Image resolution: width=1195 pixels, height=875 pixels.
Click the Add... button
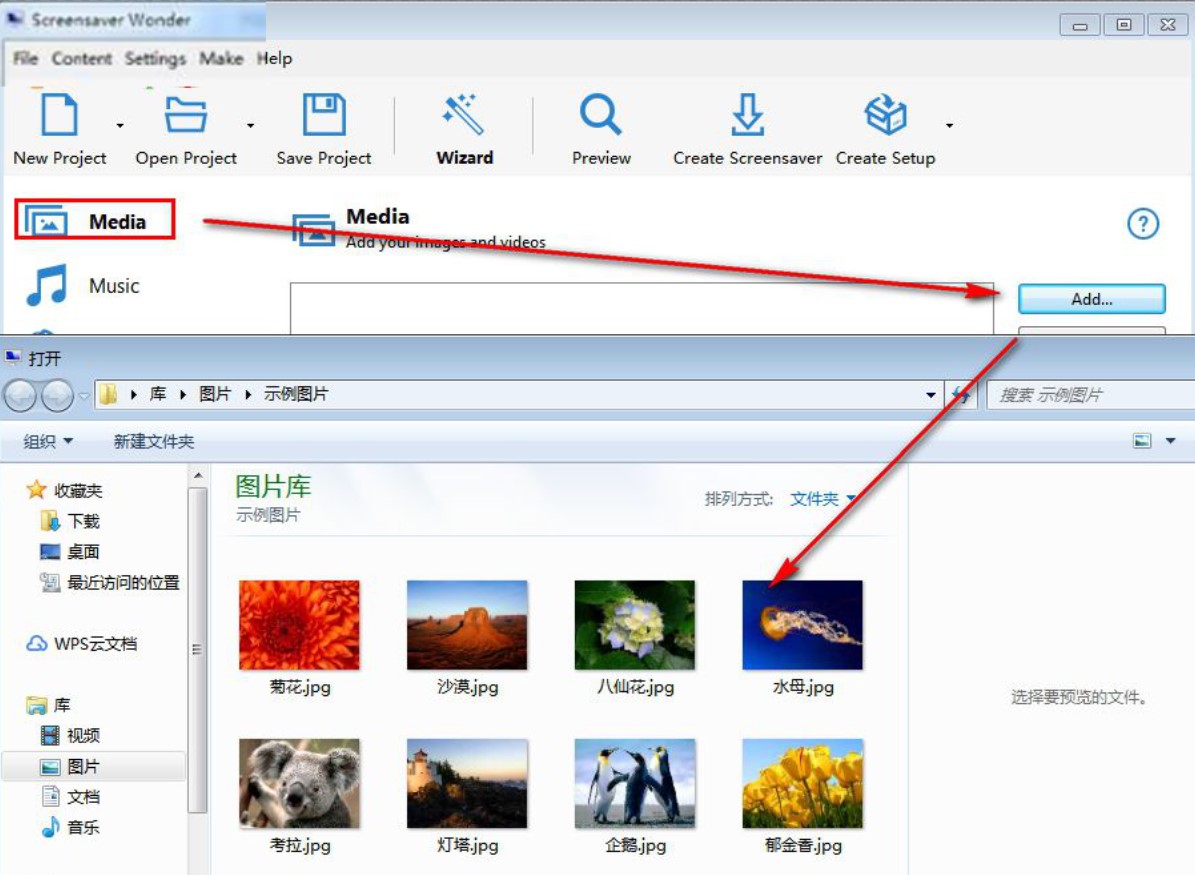click(1091, 299)
